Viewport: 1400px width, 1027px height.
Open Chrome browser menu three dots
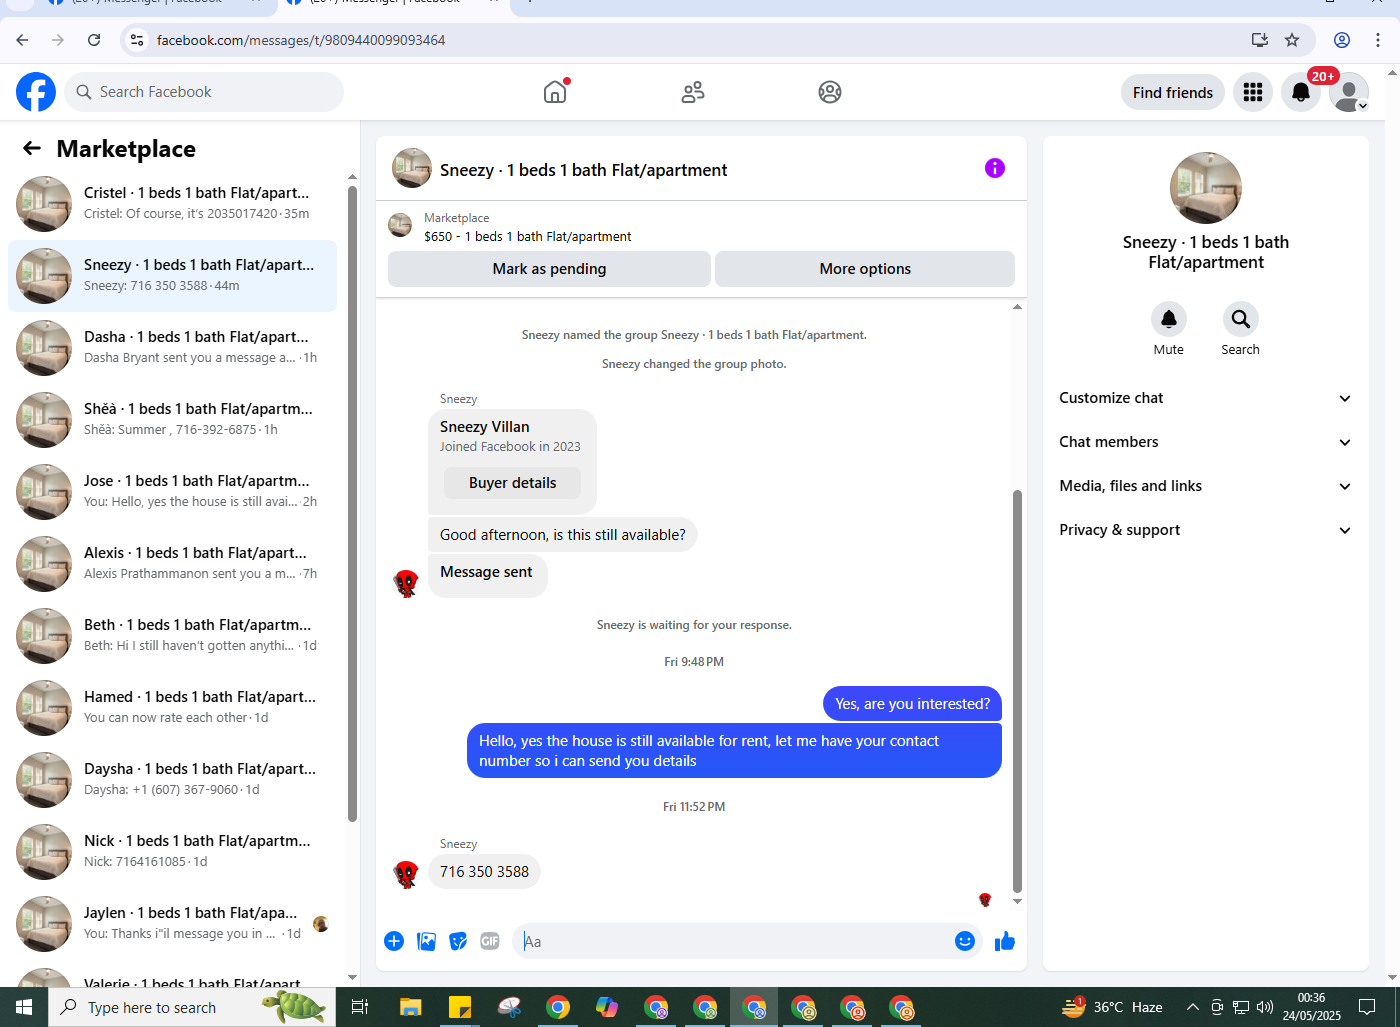pos(1378,40)
